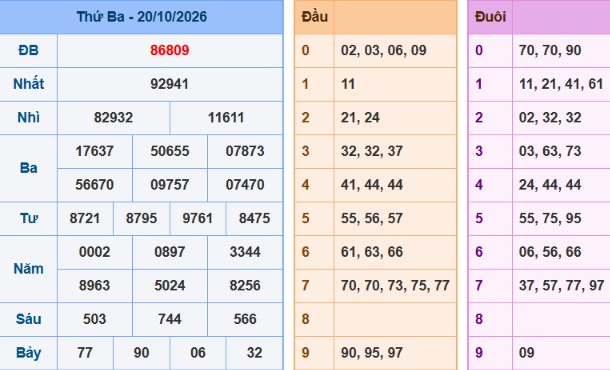Click Bảy prize cell 90
610x370 pixels.
141,352
